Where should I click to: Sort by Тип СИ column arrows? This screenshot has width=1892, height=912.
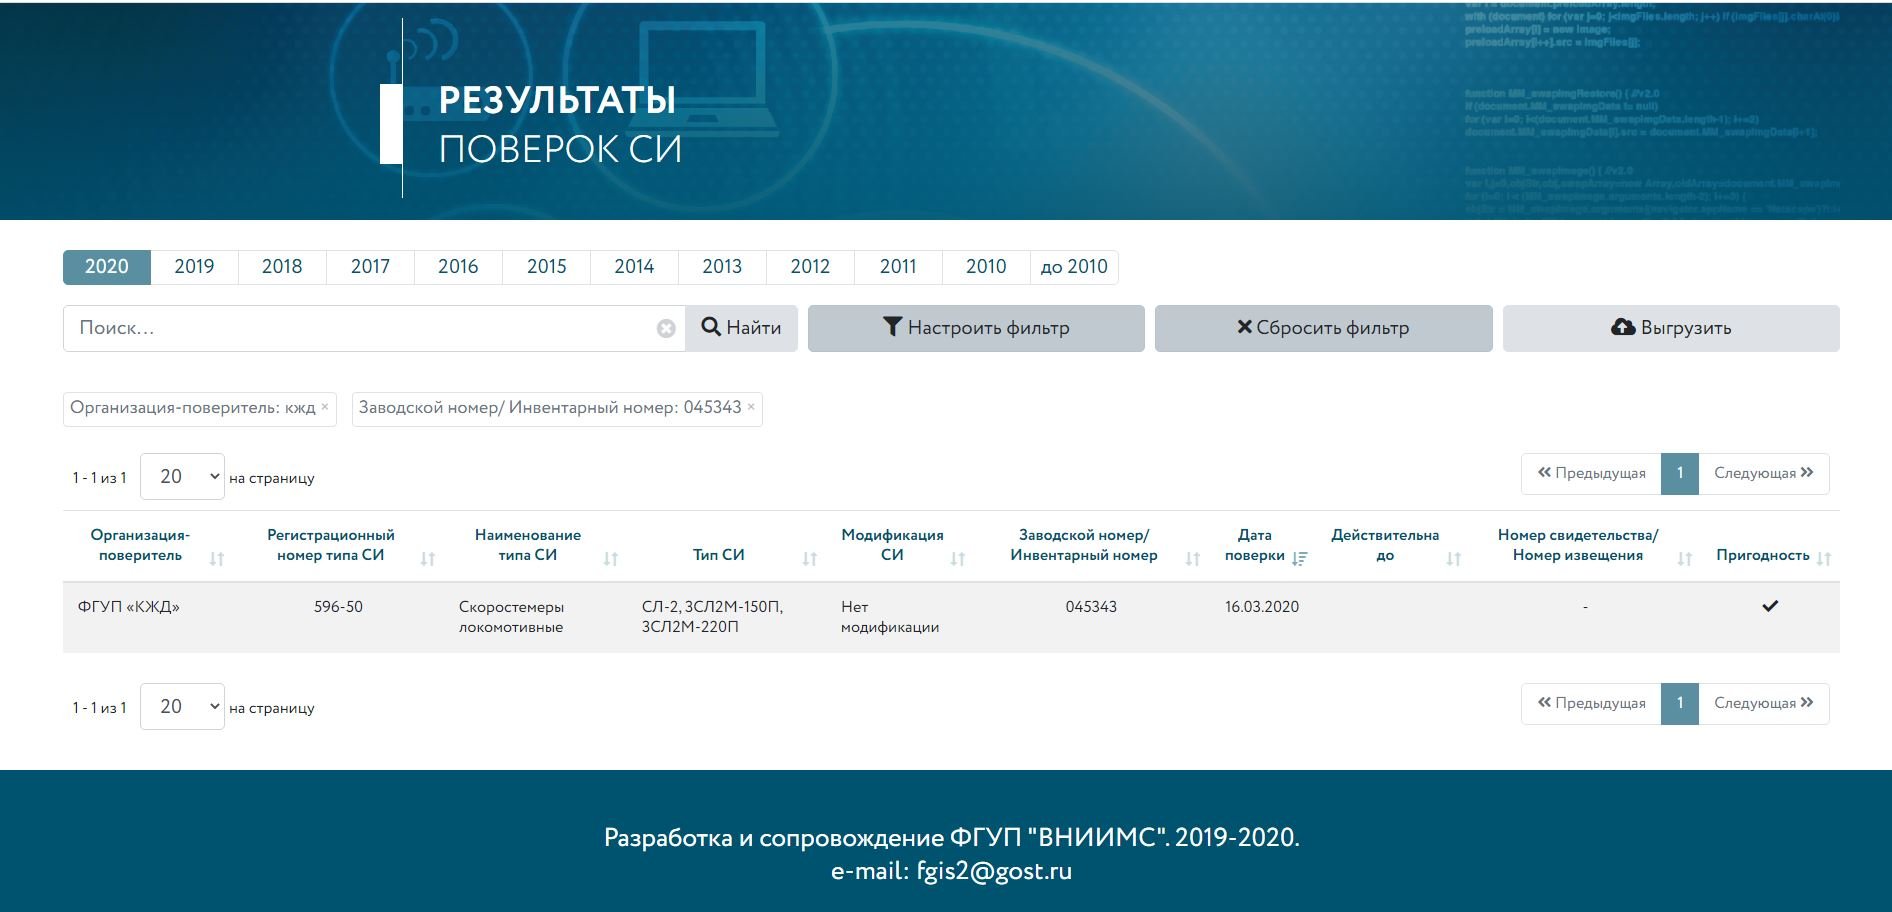pos(810,559)
